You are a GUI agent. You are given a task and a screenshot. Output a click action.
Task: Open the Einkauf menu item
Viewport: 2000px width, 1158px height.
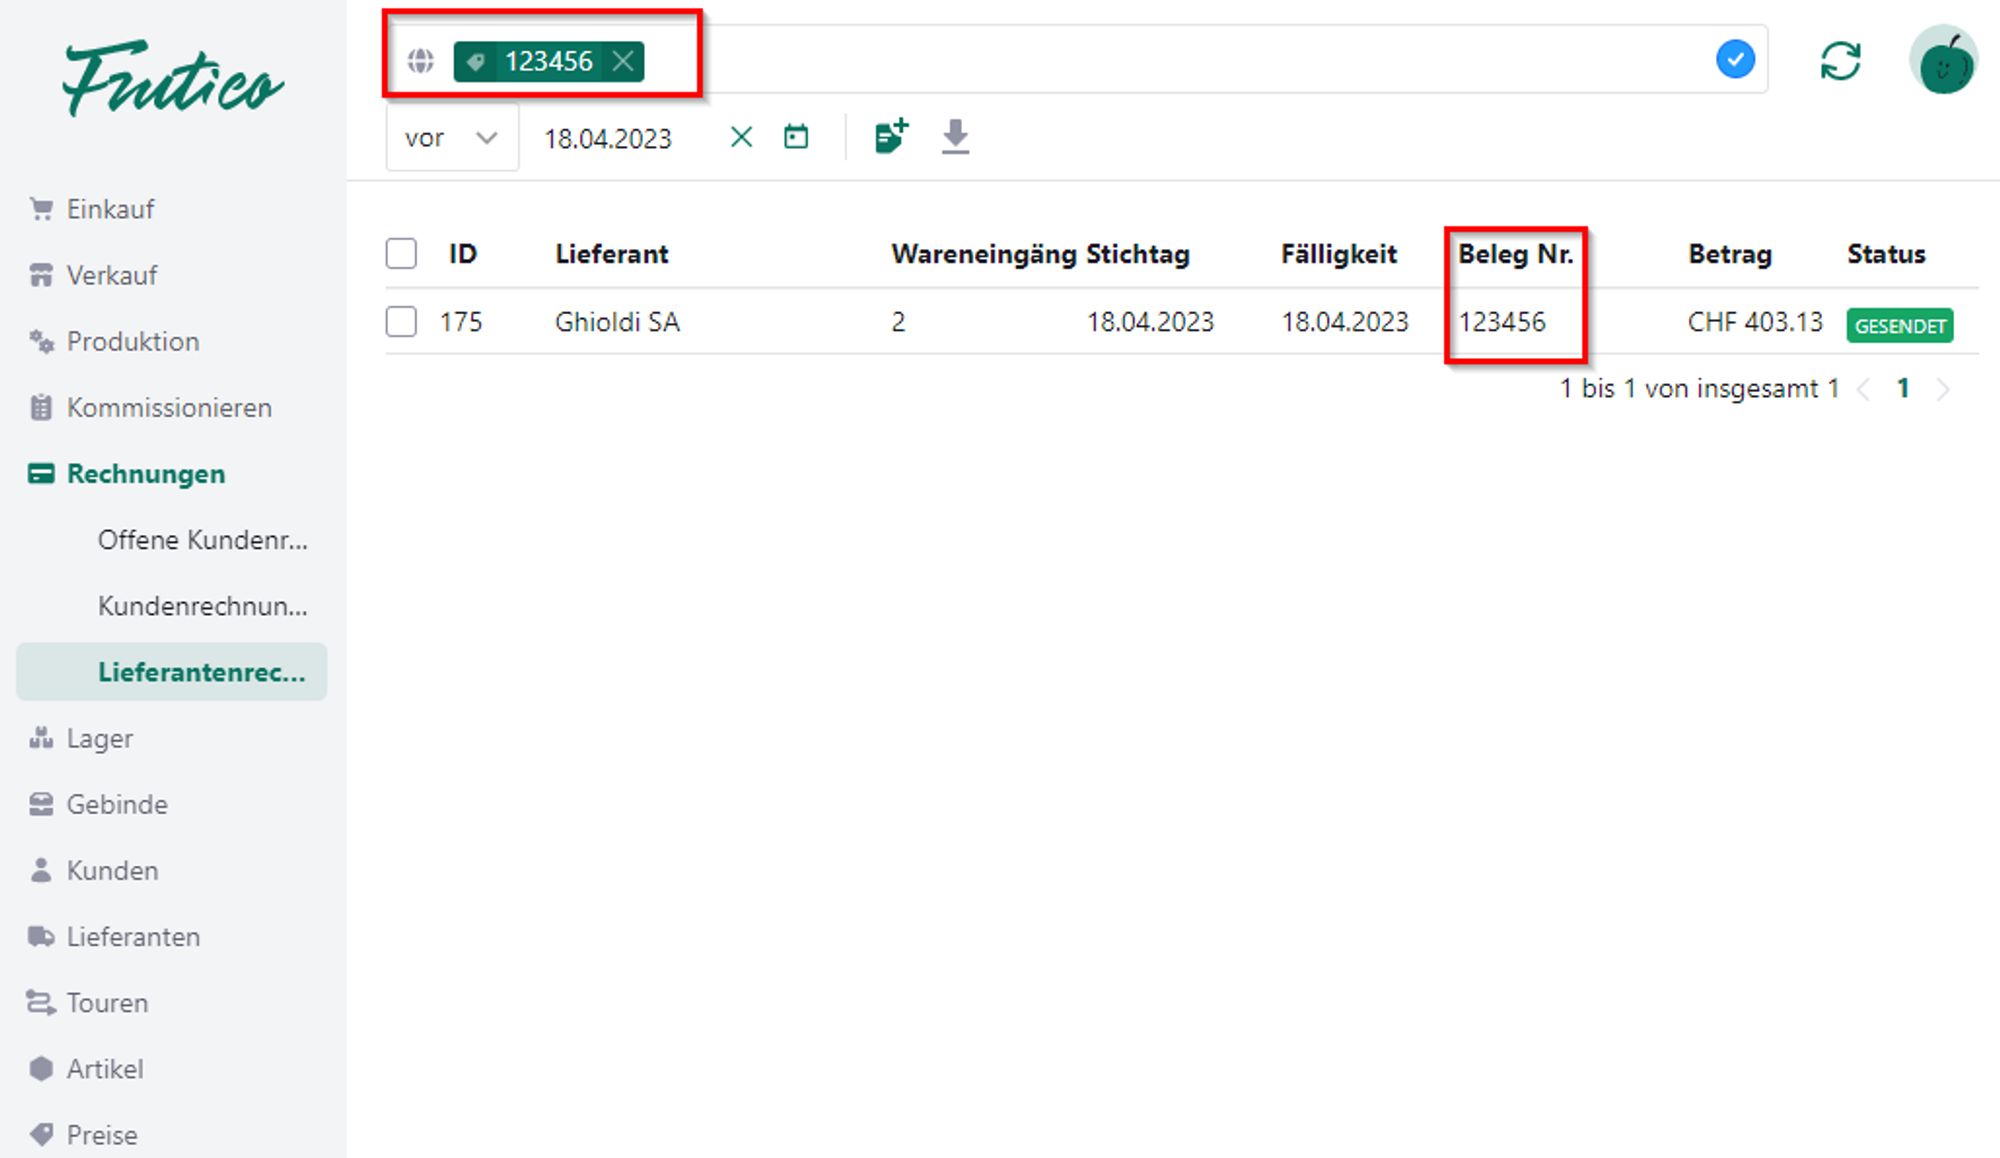click(110, 209)
